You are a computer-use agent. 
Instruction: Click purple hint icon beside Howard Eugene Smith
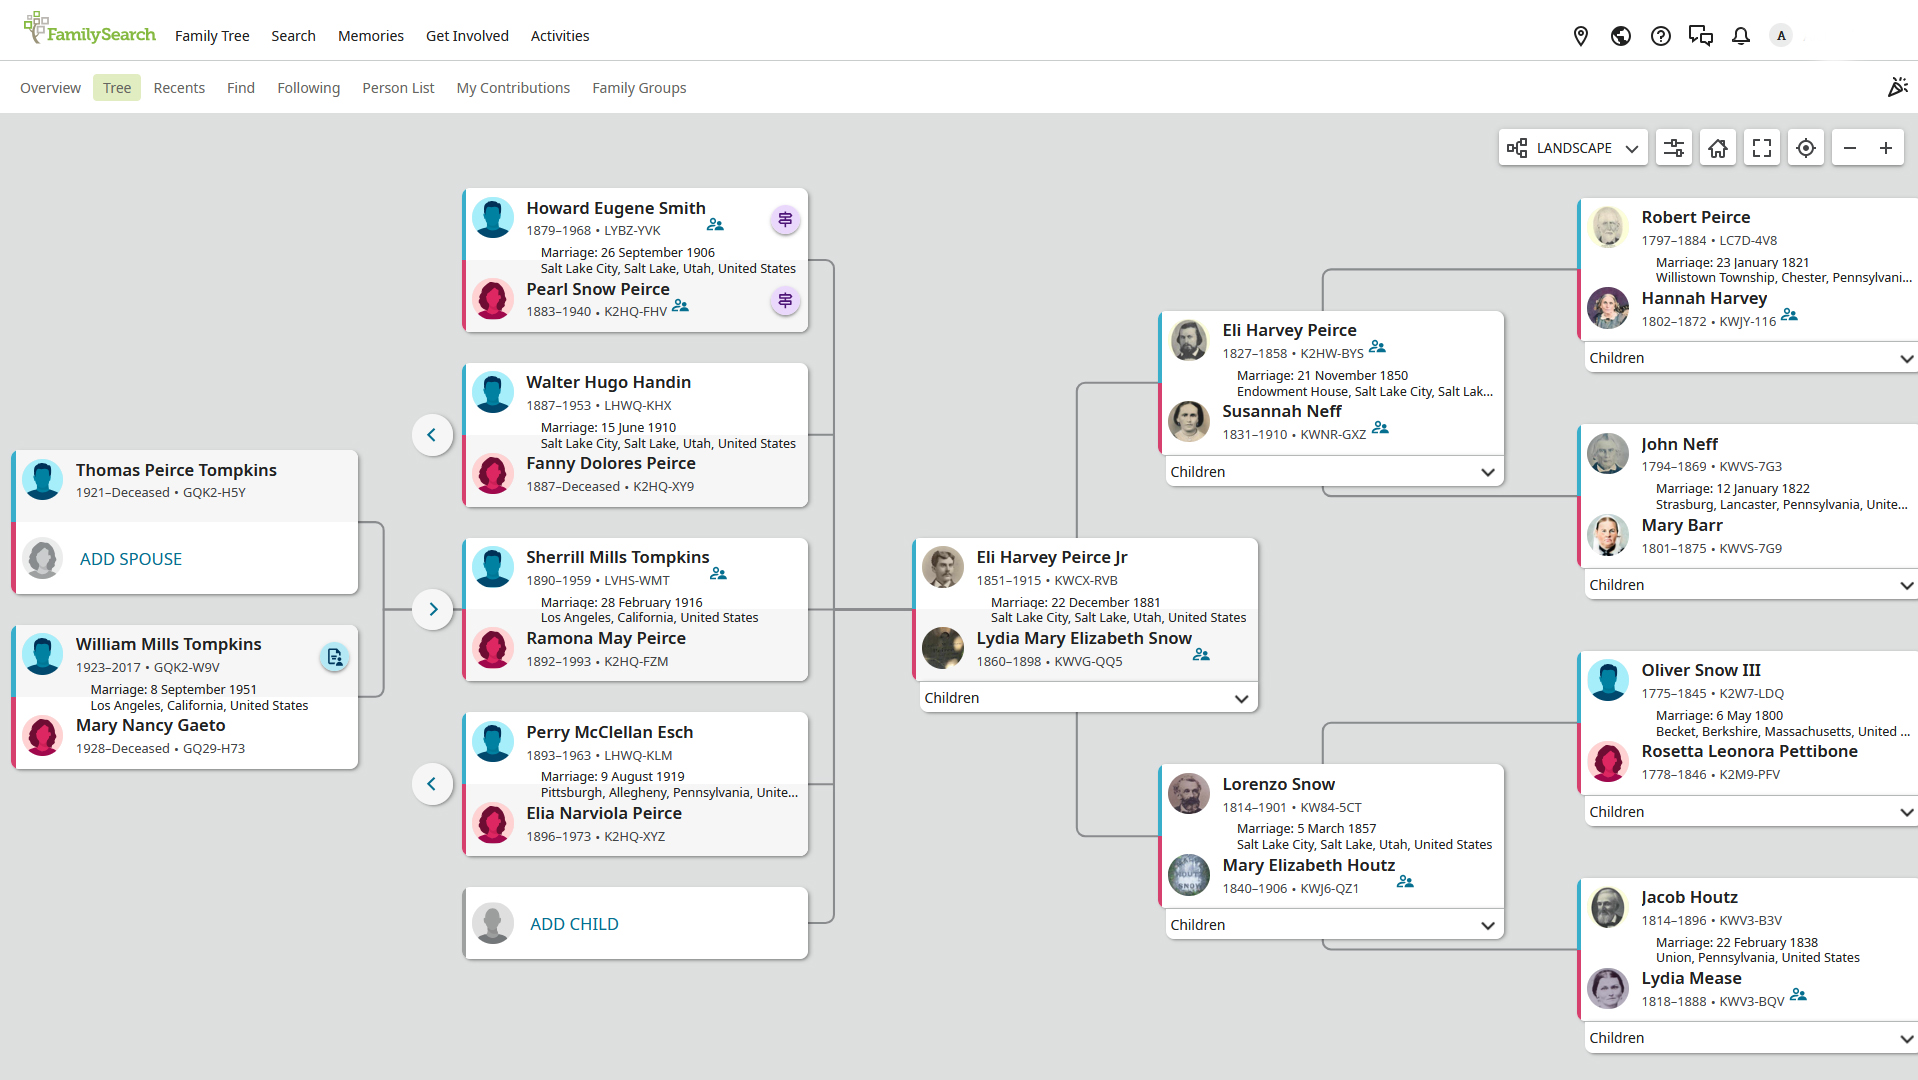pos(785,219)
